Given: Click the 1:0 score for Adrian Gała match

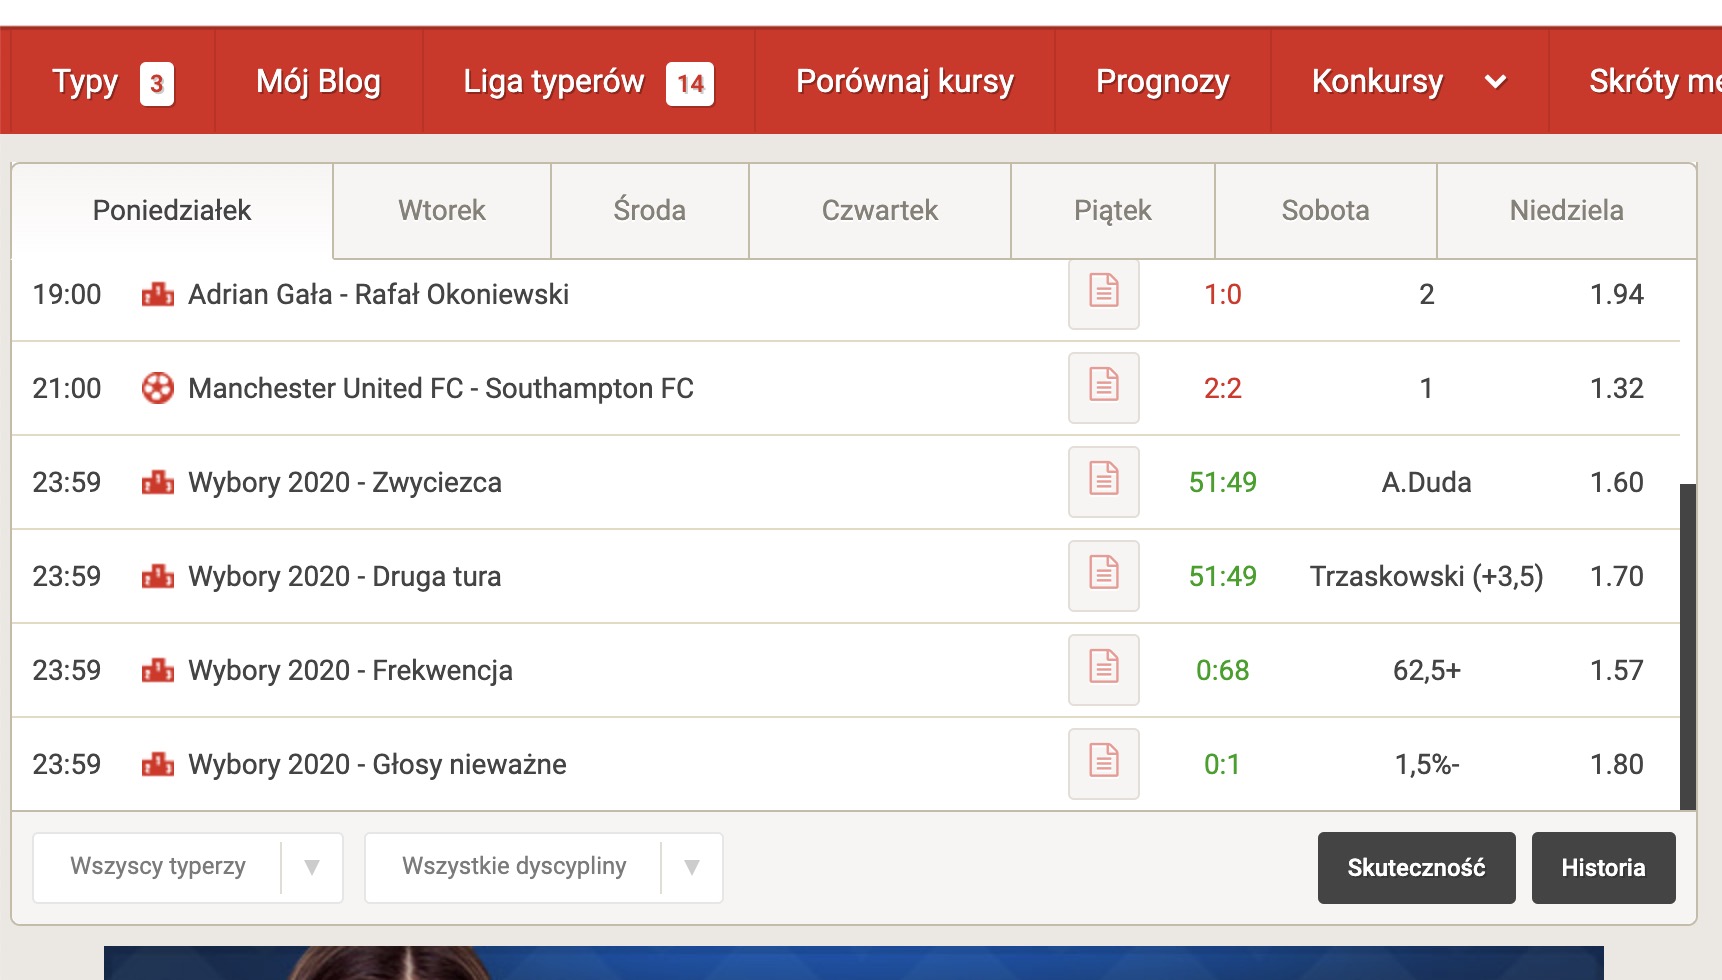Looking at the screenshot, I should [x=1223, y=294].
